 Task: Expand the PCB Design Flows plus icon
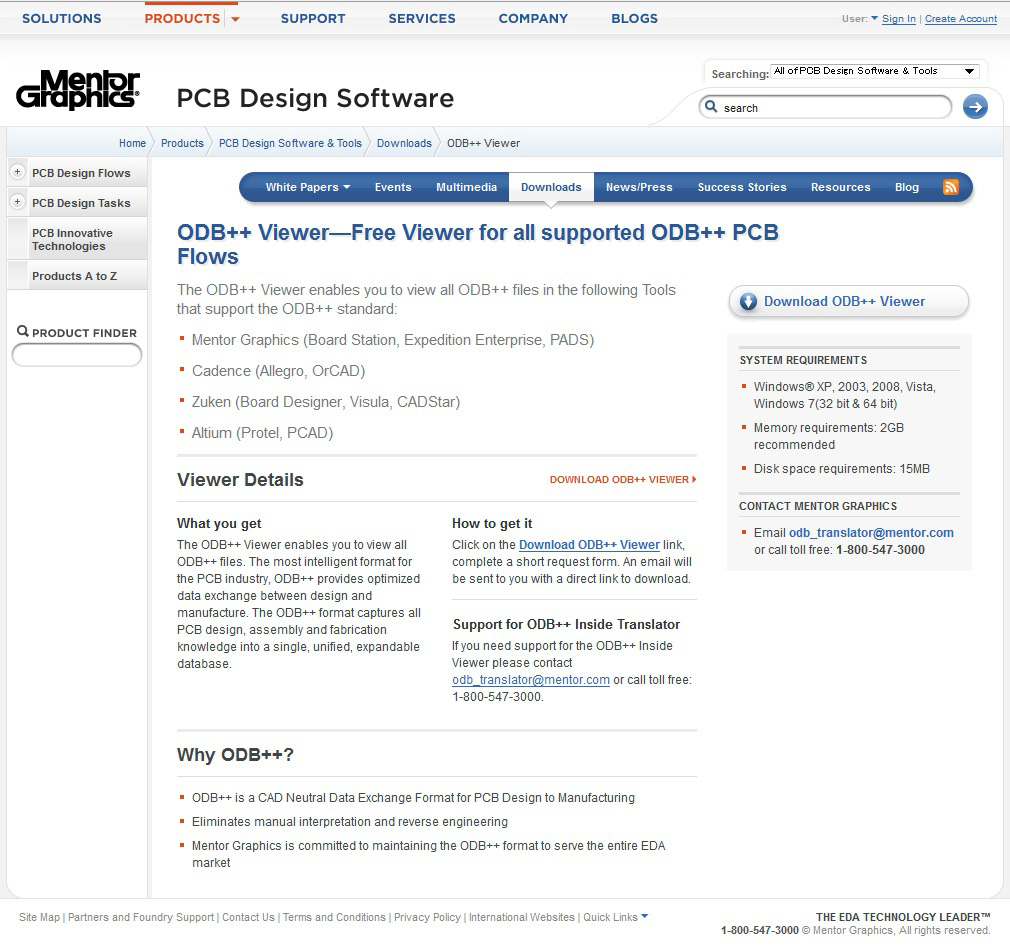[x=17, y=172]
